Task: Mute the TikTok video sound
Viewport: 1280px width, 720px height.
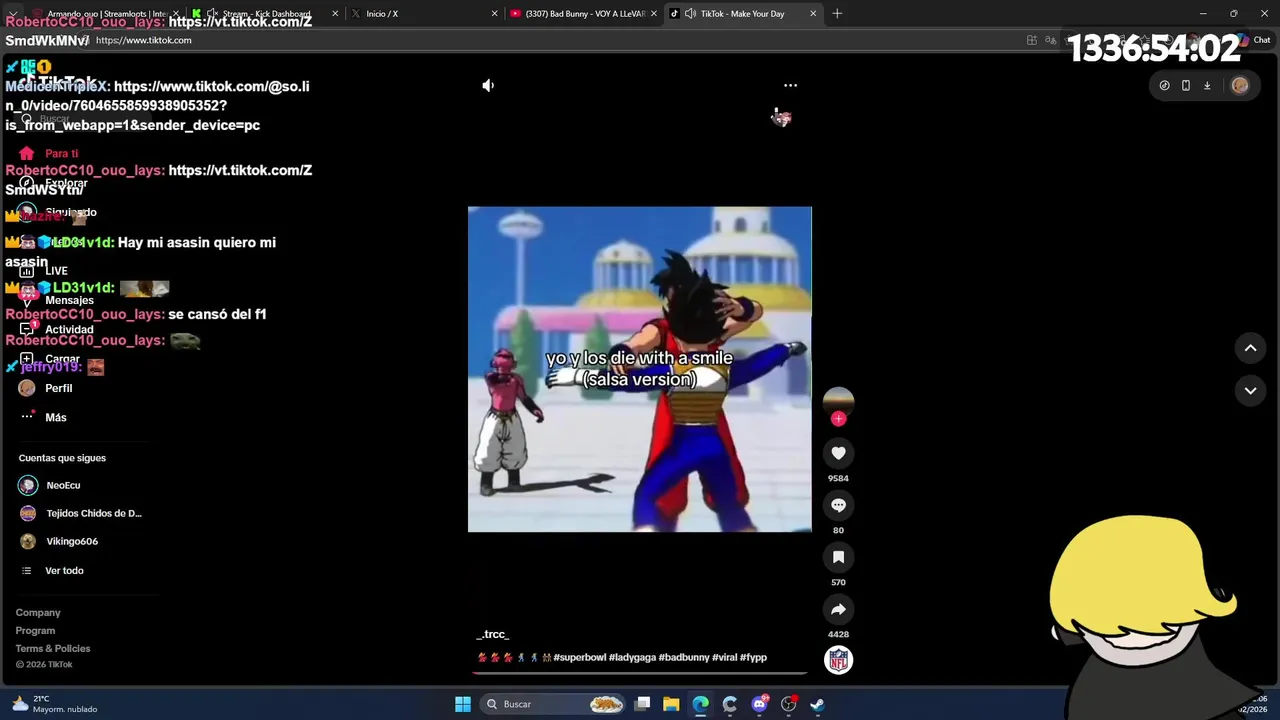Action: click(488, 86)
